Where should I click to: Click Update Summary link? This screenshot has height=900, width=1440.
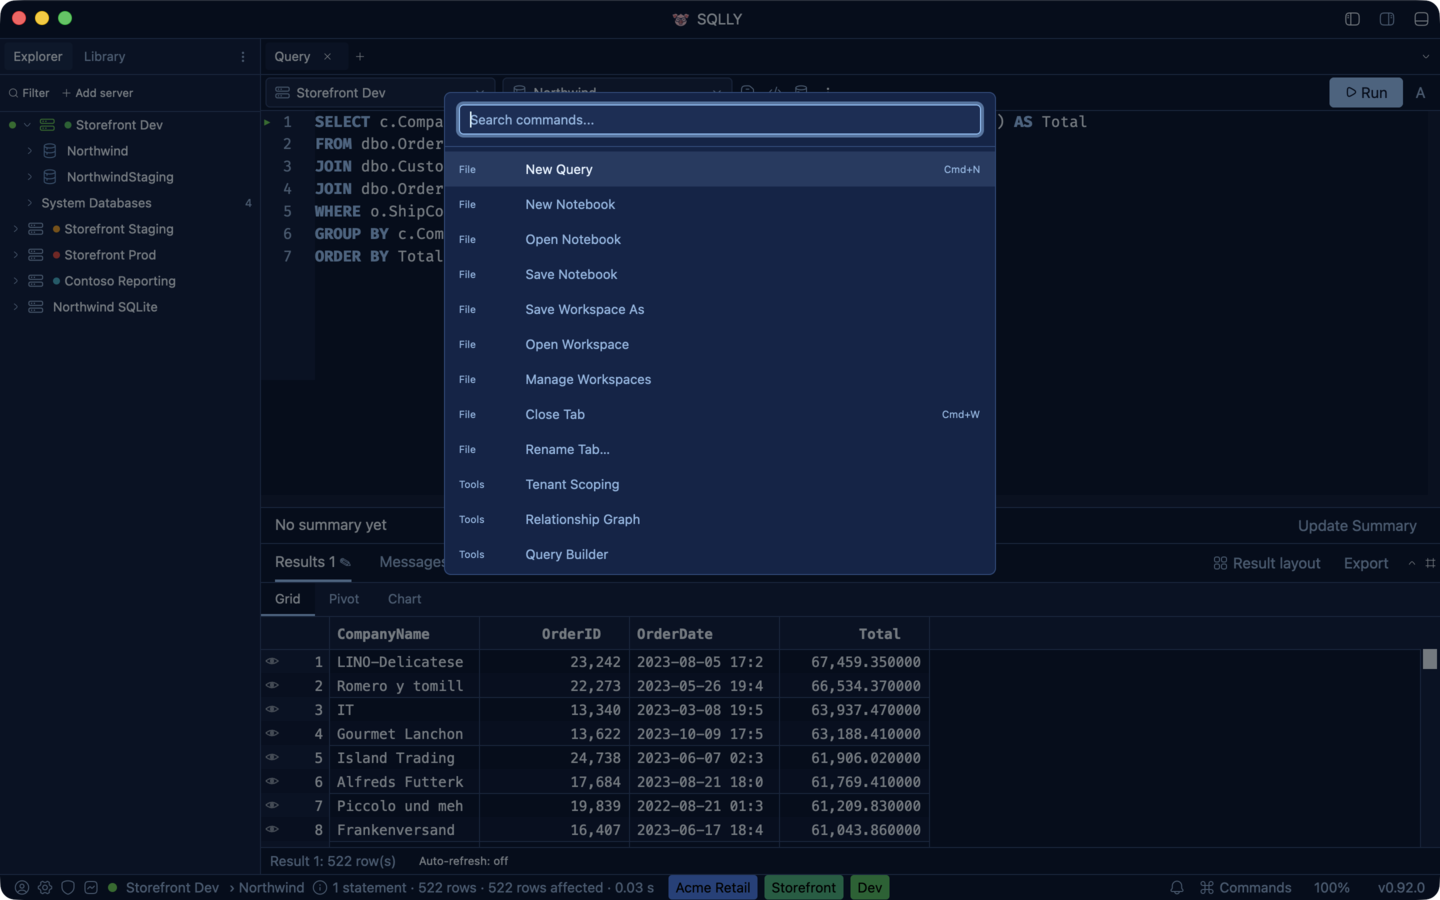pos(1357,526)
